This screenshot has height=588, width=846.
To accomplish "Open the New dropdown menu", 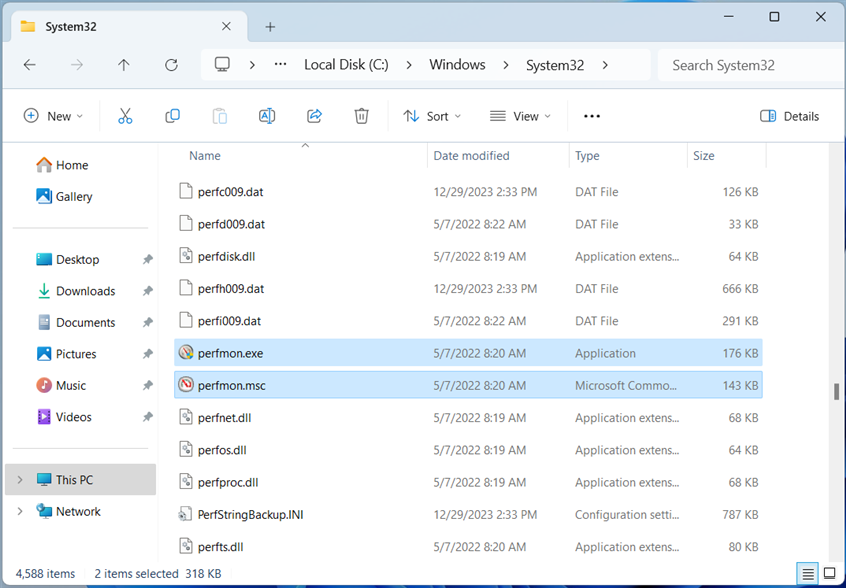I will pyautogui.click(x=54, y=116).
